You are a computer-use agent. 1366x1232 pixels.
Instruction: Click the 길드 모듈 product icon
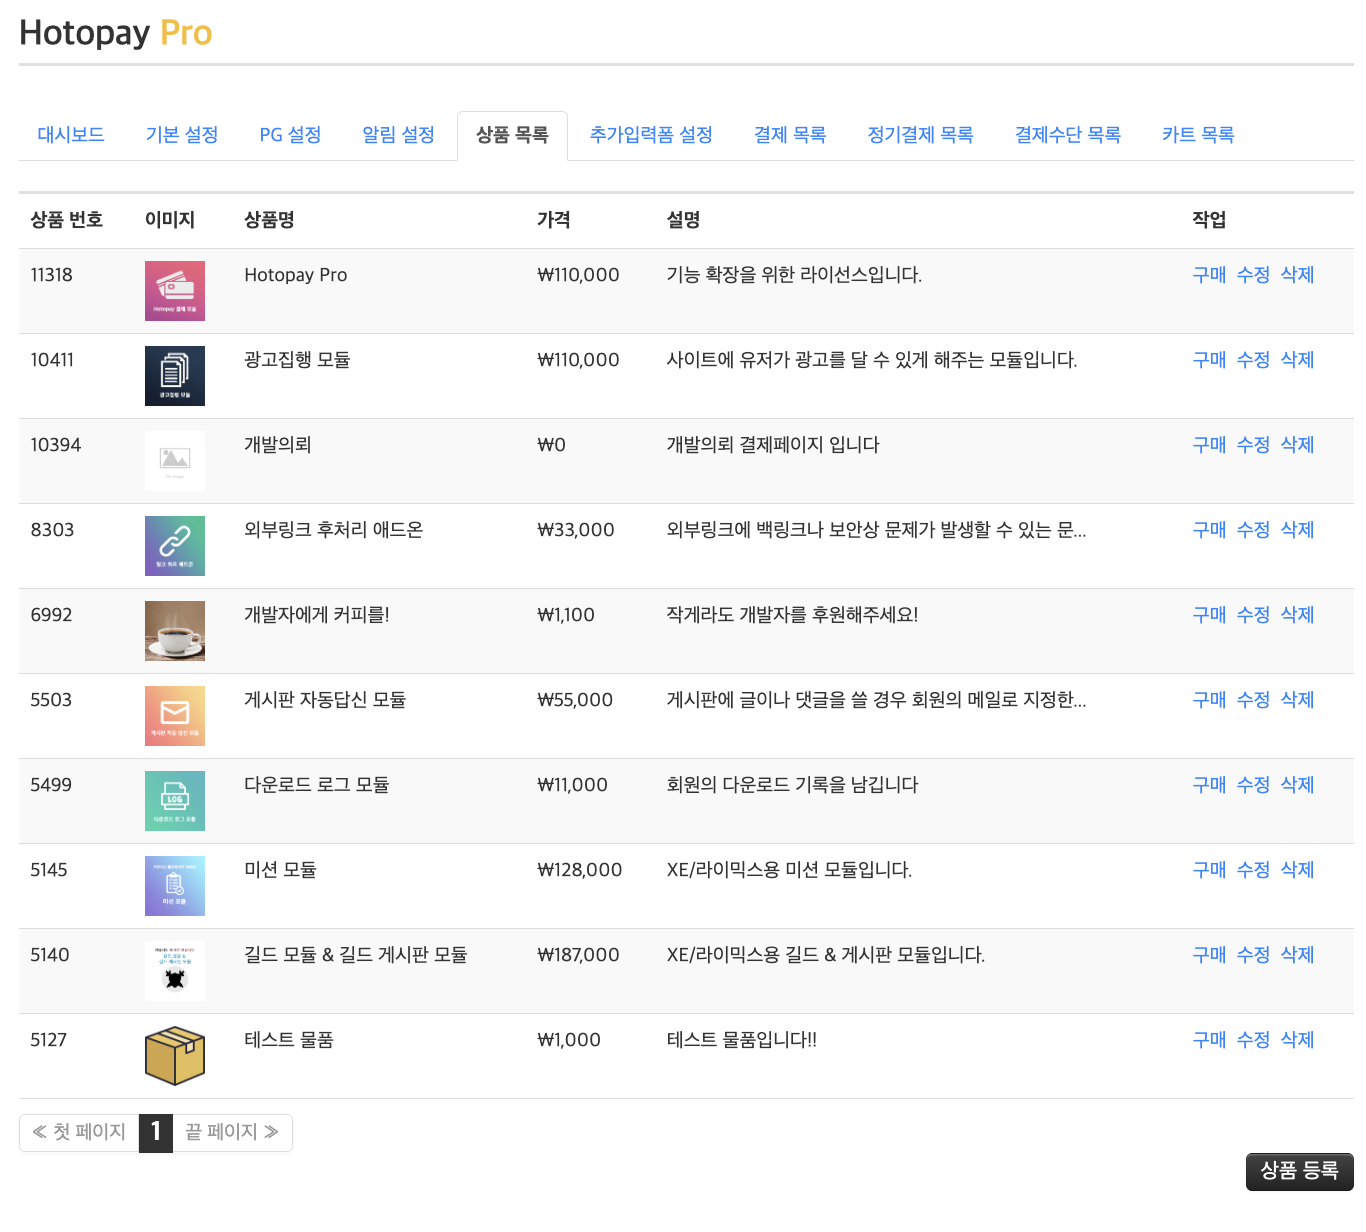pyautogui.click(x=175, y=971)
